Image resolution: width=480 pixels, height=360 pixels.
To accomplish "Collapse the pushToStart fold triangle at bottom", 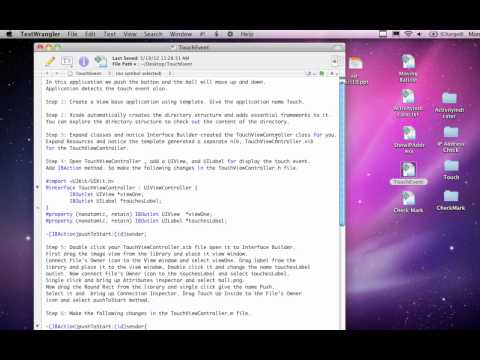I will pyautogui.click(x=38, y=326).
